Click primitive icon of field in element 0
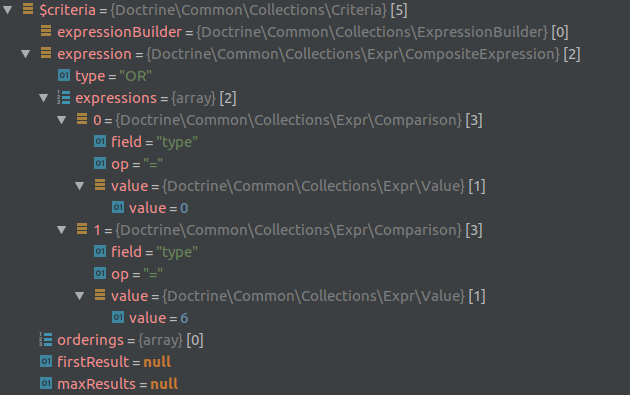Viewport: 630px width, 395px height. pyautogui.click(x=100, y=141)
